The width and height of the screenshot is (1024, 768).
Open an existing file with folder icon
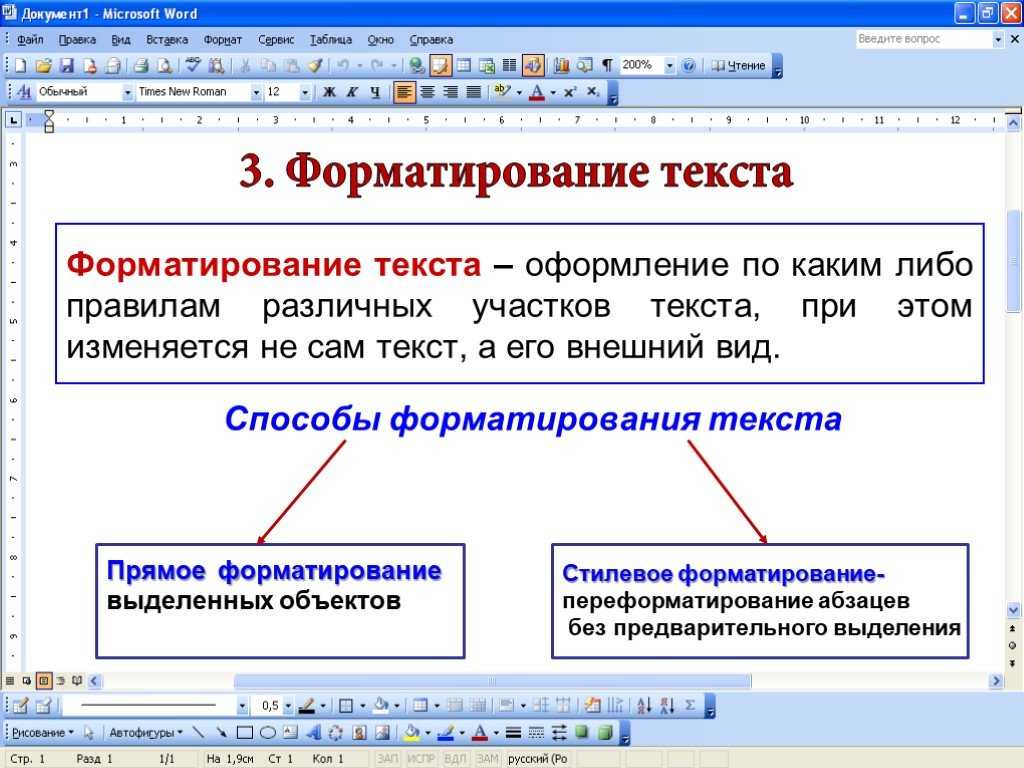(43, 65)
